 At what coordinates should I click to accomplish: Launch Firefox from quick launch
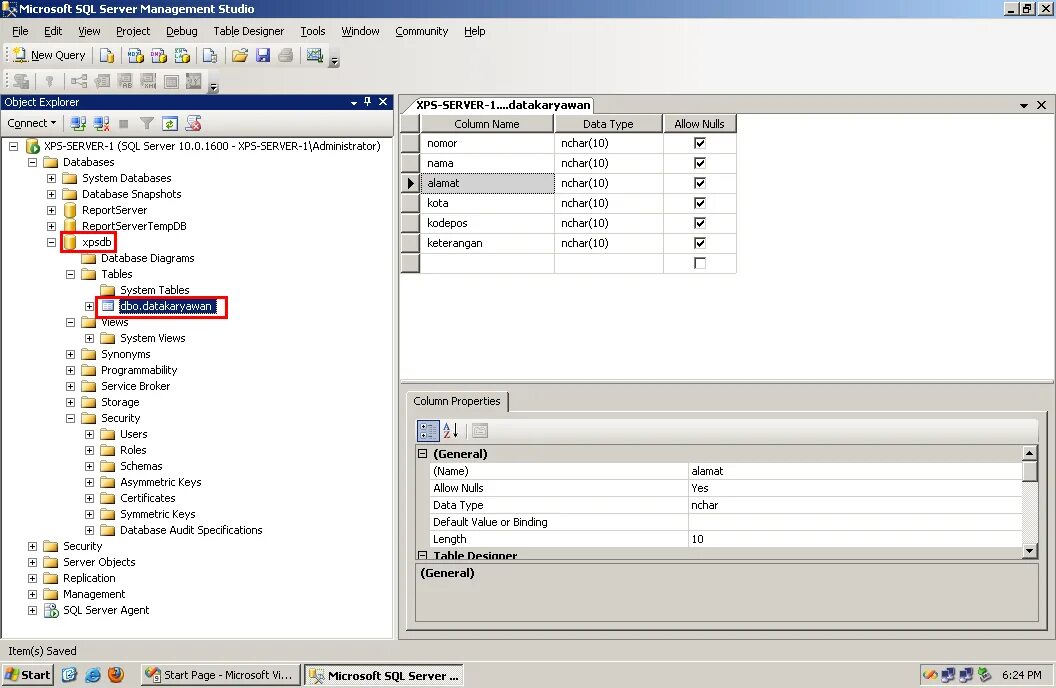(x=116, y=675)
